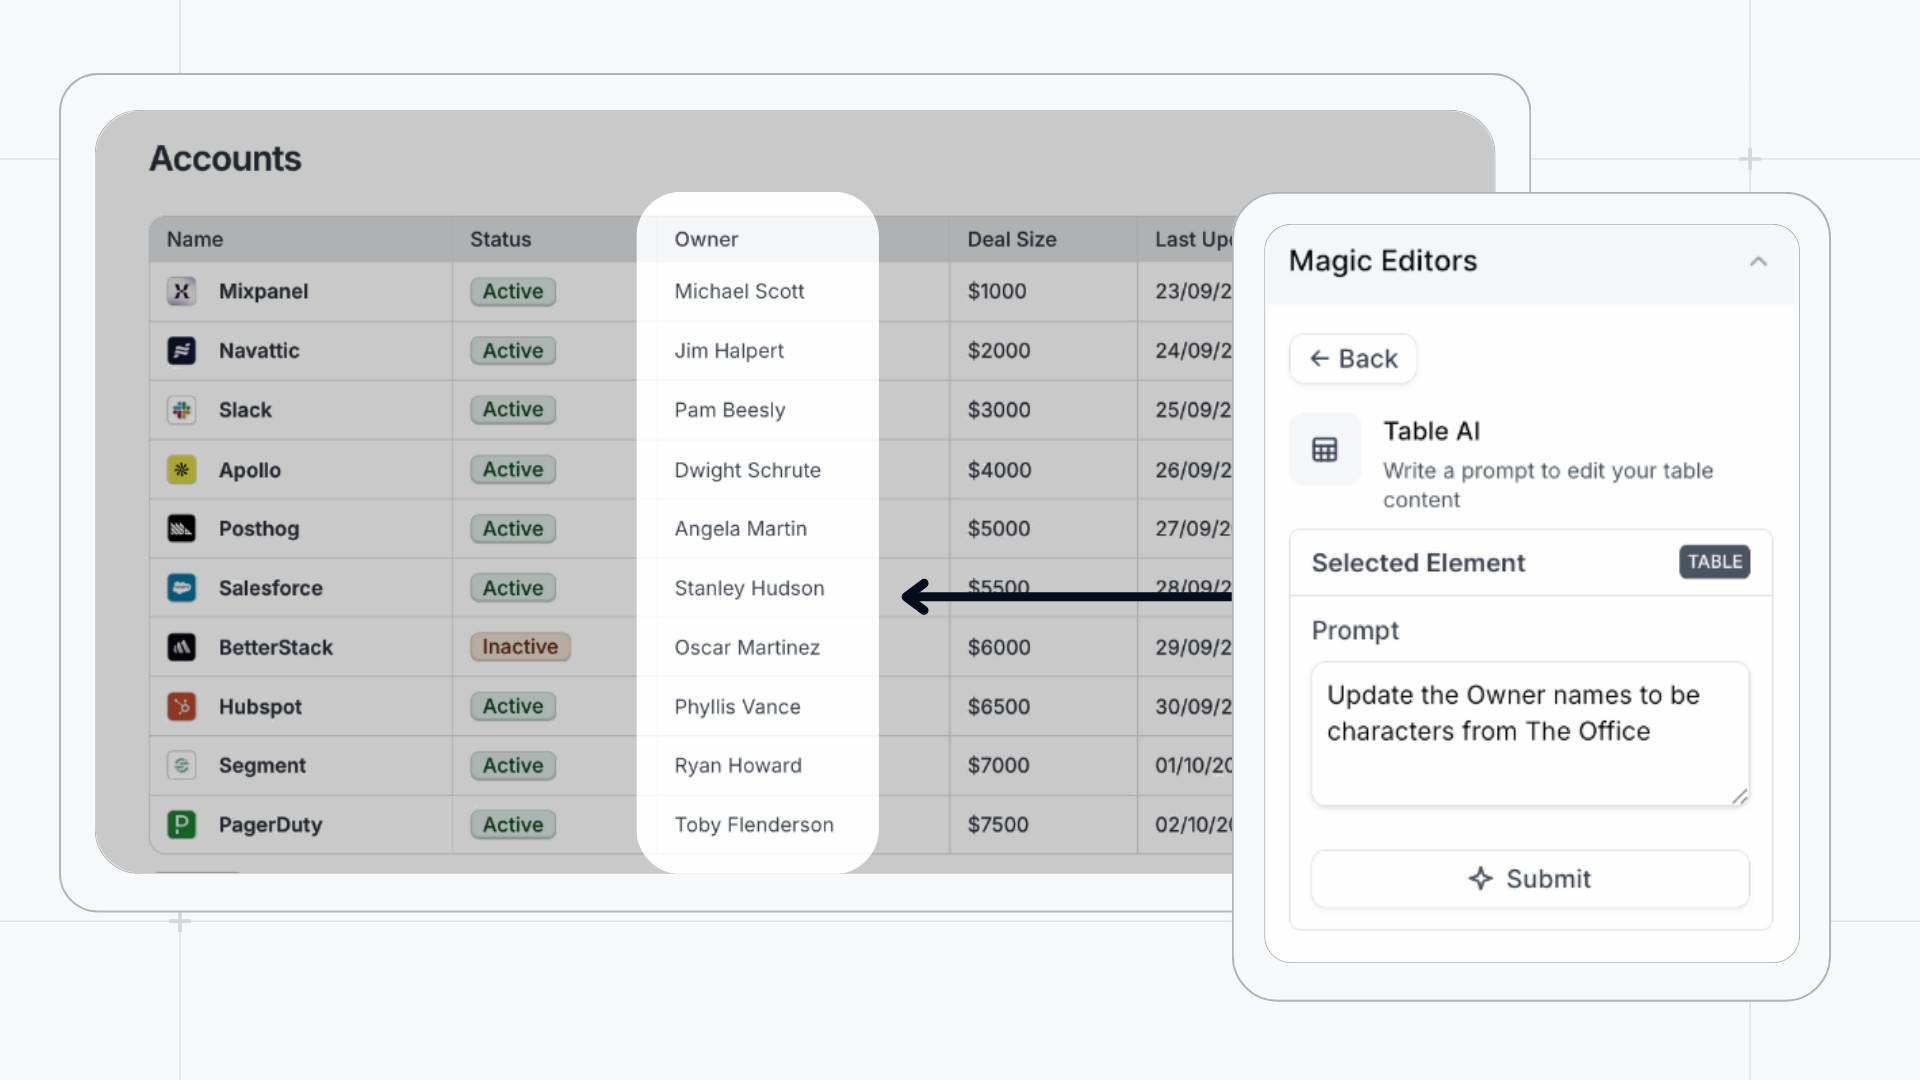The height and width of the screenshot is (1080, 1920).
Task: Click the Hubspot logo icon
Action: click(181, 707)
